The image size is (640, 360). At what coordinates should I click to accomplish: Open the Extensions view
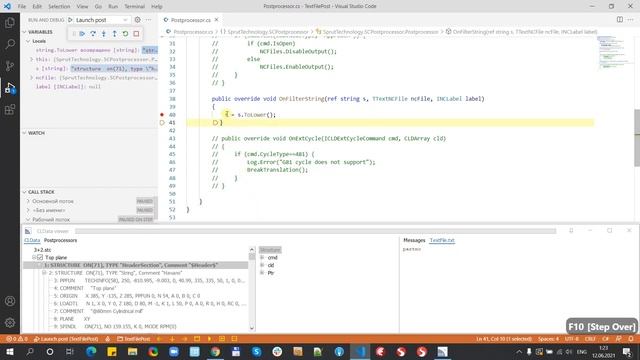[10, 109]
